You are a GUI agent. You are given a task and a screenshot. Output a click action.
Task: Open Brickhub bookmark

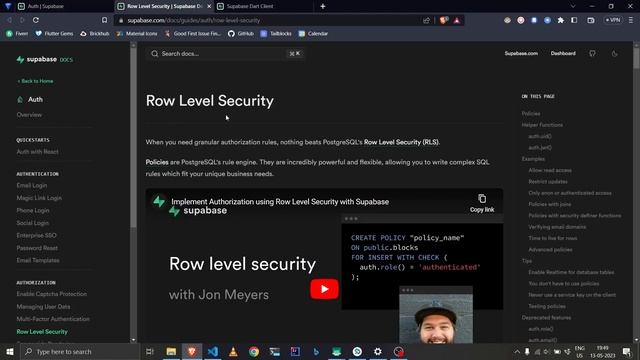click(x=95, y=33)
